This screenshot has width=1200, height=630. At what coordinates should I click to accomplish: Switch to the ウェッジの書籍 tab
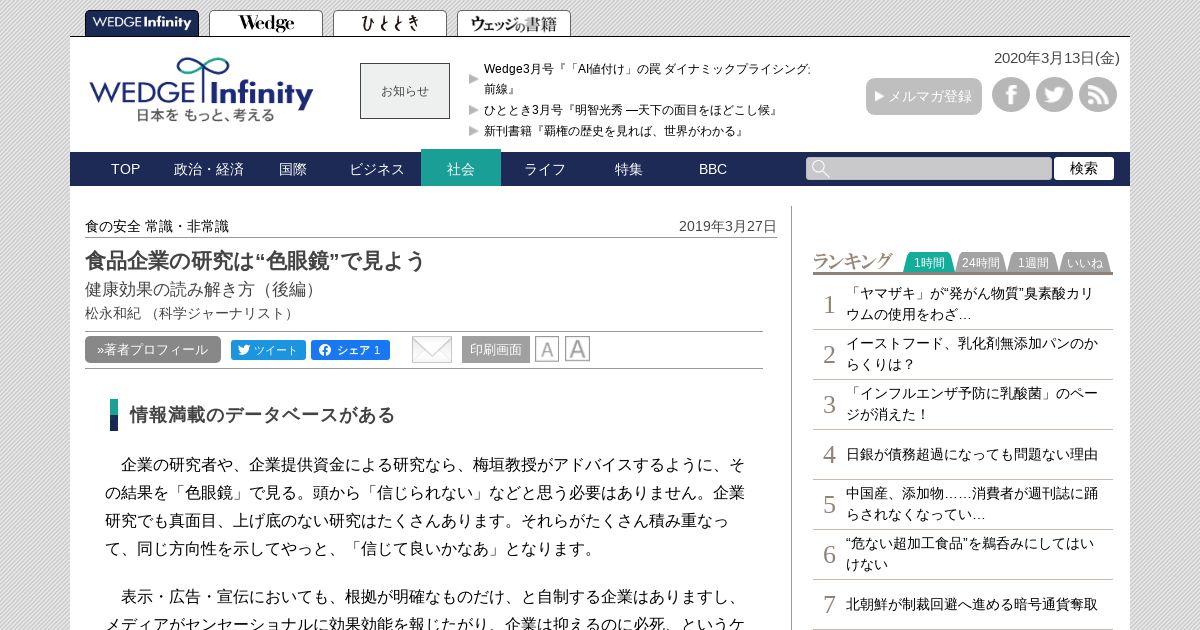pos(514,23)
